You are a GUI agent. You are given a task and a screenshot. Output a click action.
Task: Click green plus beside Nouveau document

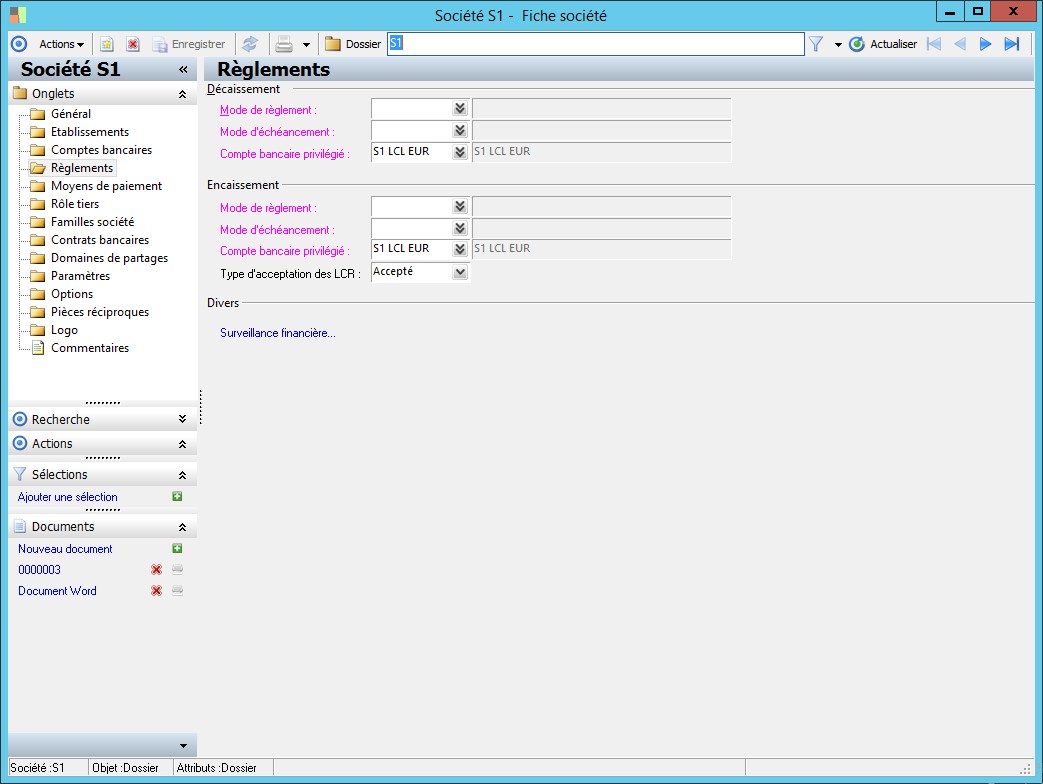[177, 549]
